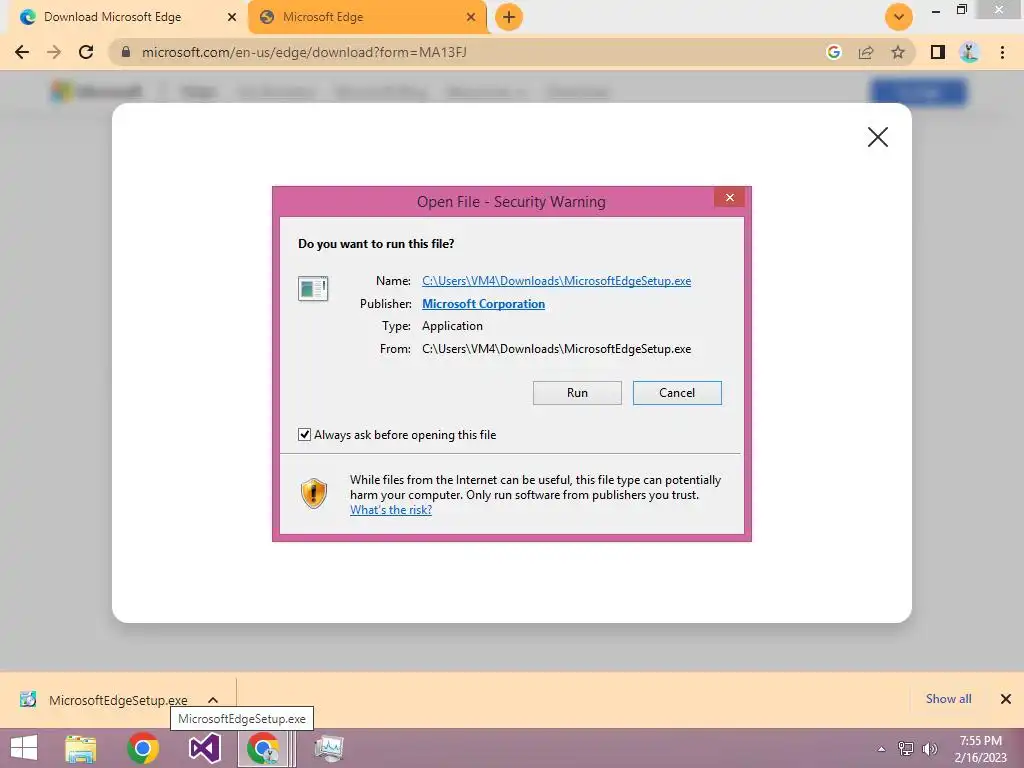Close the Microsoft Edge tab

[x=471, y=17]
